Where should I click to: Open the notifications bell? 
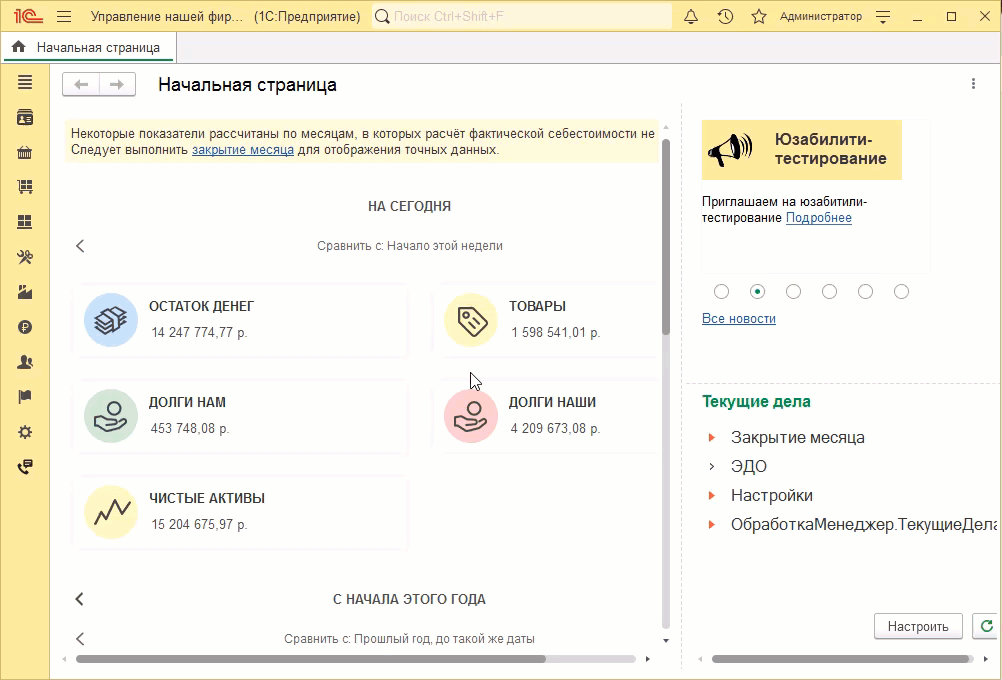(691, 17)
